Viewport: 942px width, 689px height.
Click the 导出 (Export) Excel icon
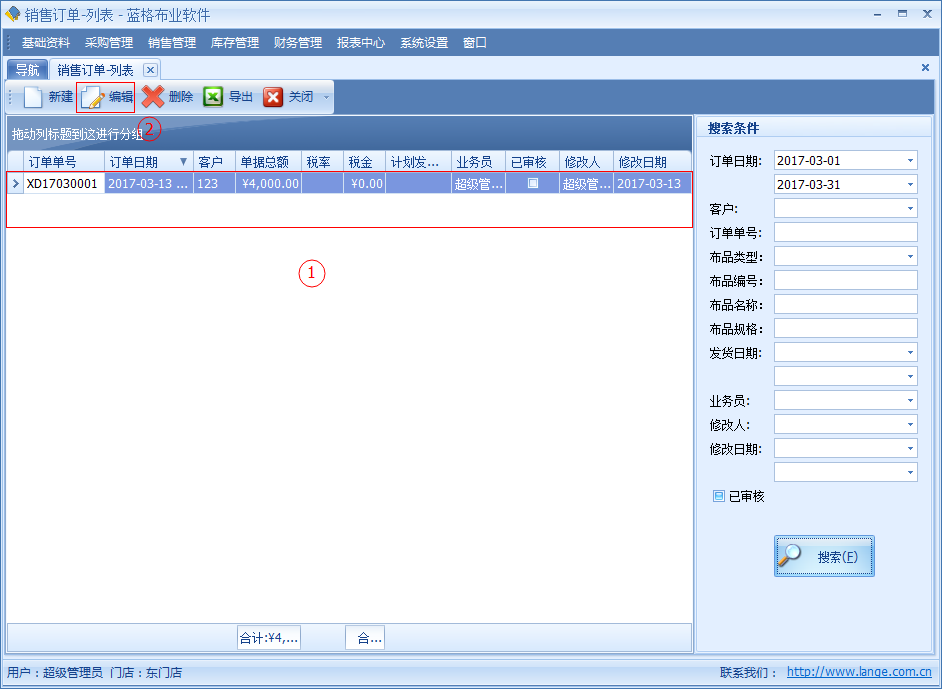(213, 97)
